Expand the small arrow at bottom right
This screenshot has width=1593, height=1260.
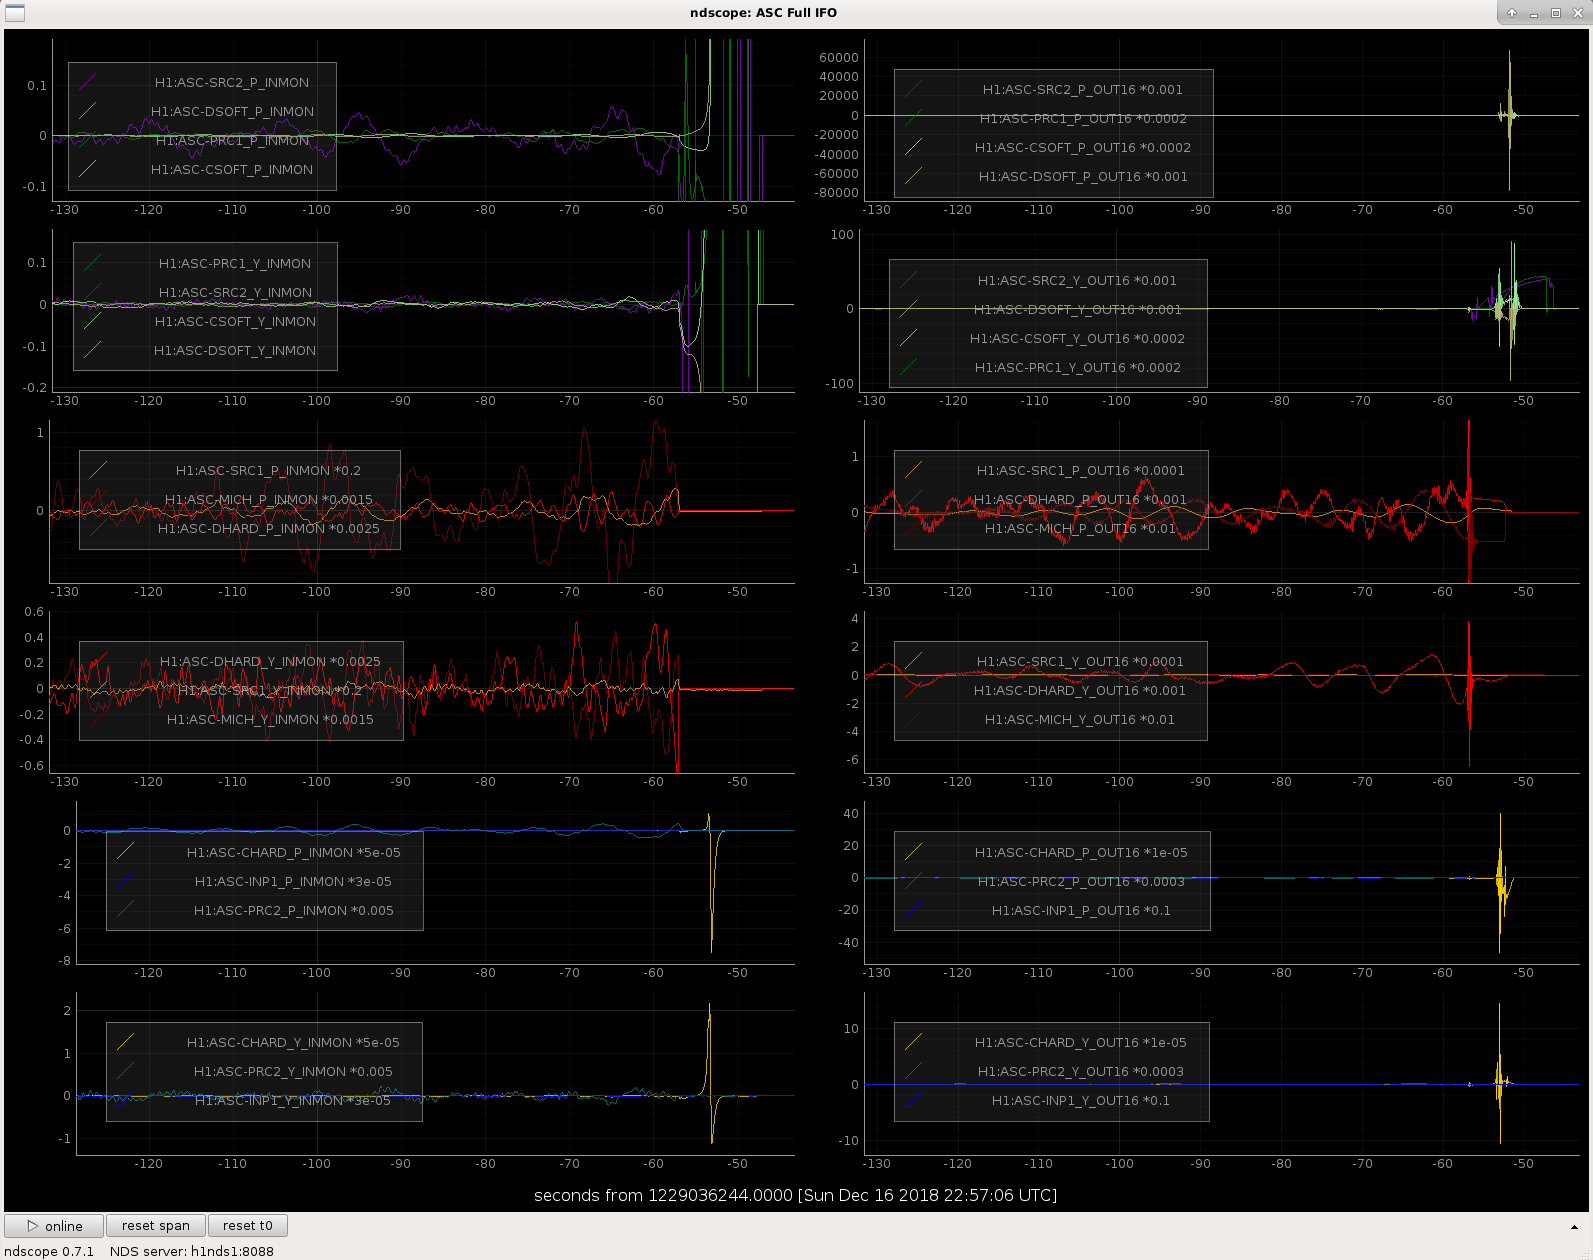1575,1226
